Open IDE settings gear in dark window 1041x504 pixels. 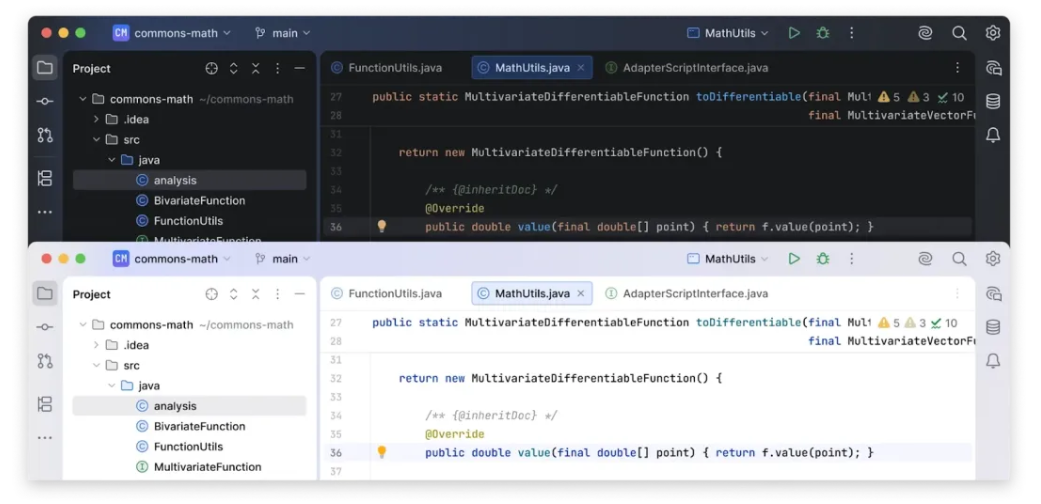993,33
